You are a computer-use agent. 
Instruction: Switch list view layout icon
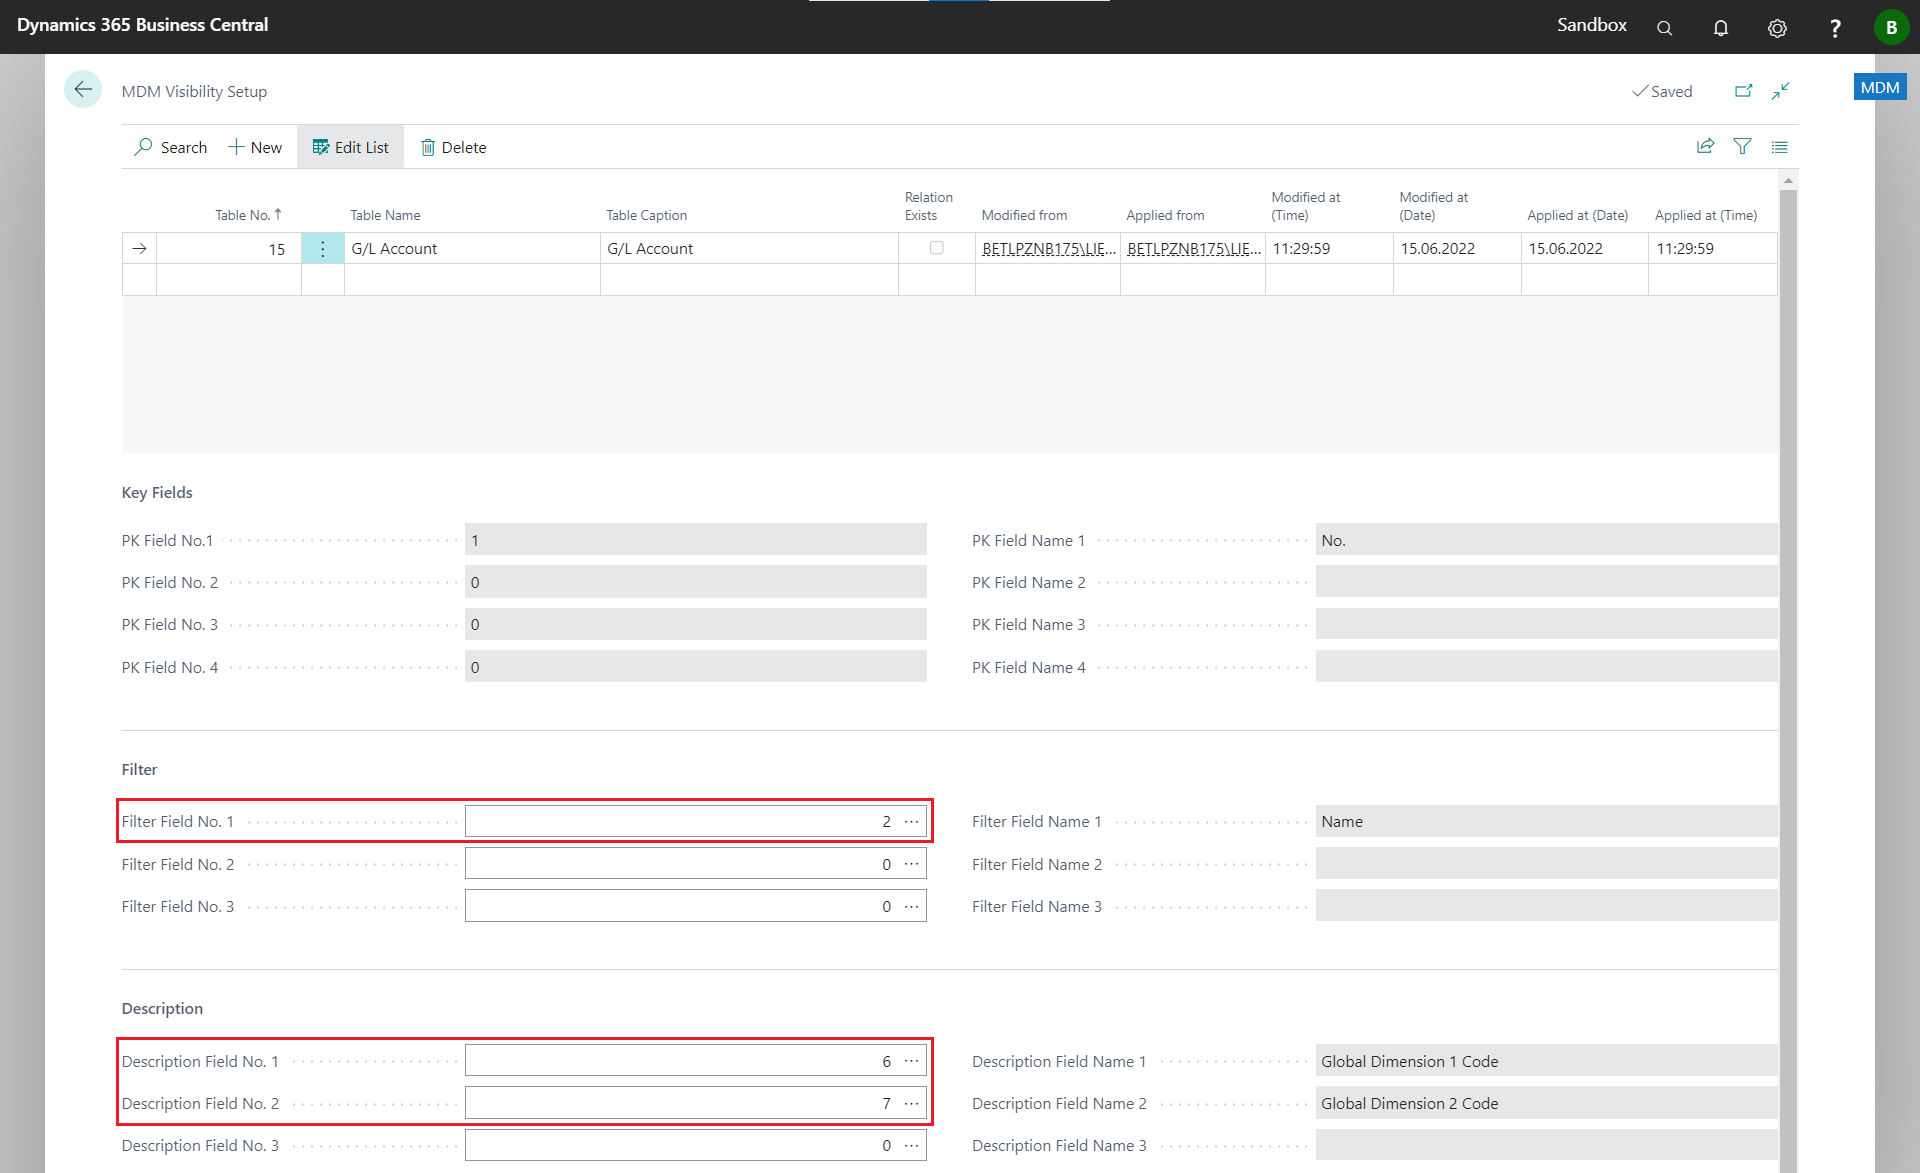coord(1780,146)
